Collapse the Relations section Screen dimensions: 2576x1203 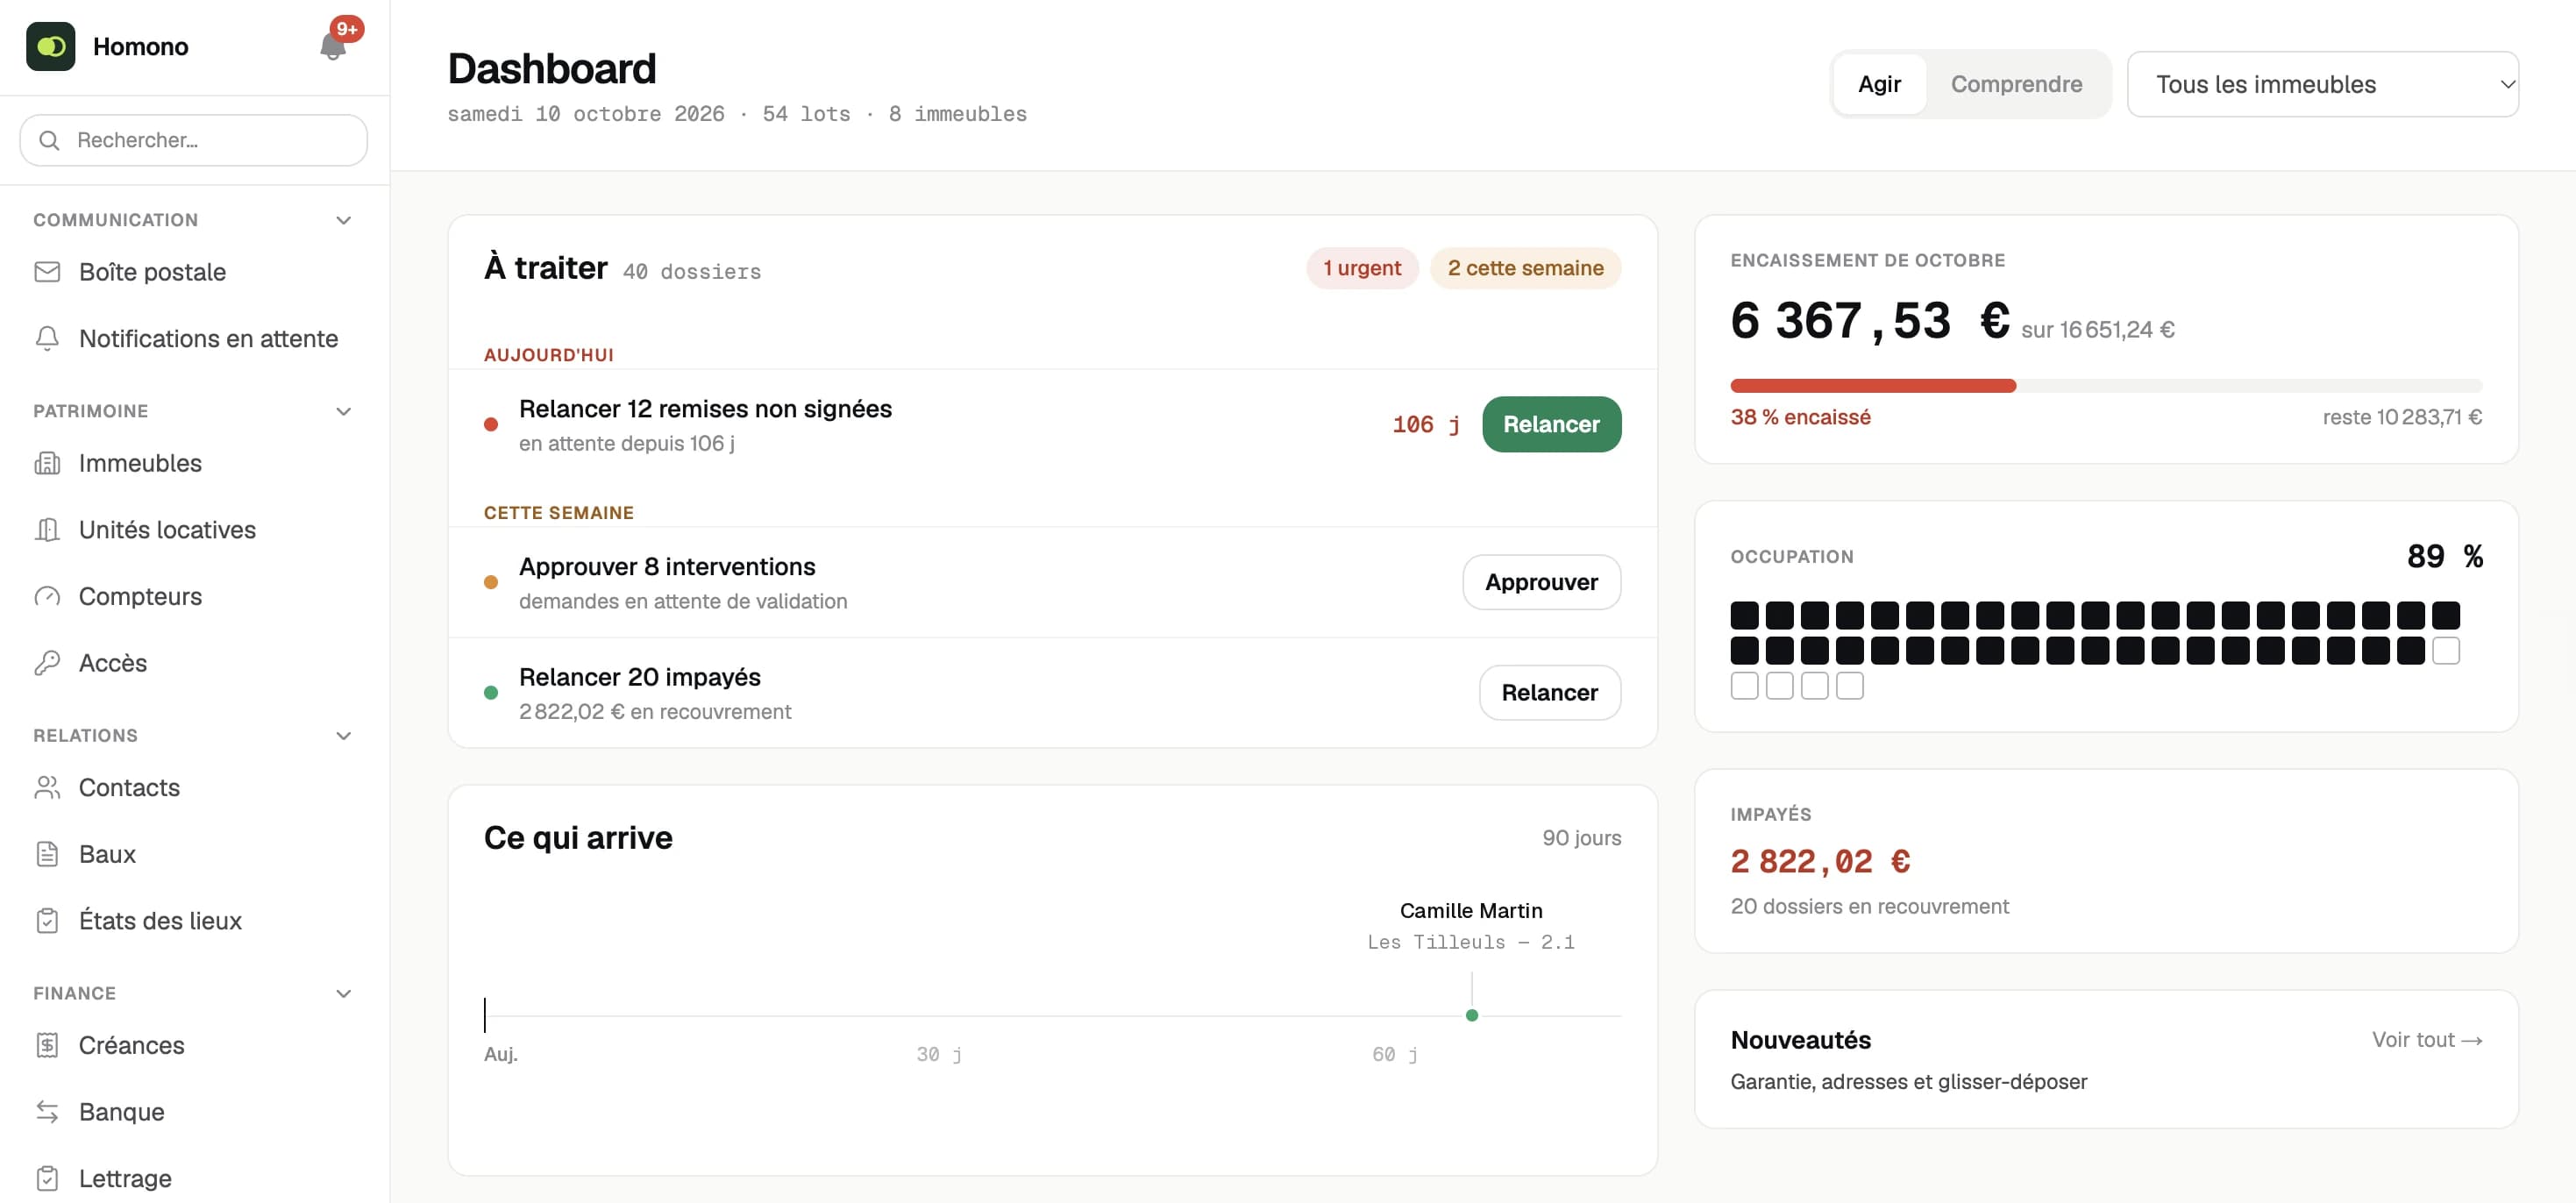[343, 736]
